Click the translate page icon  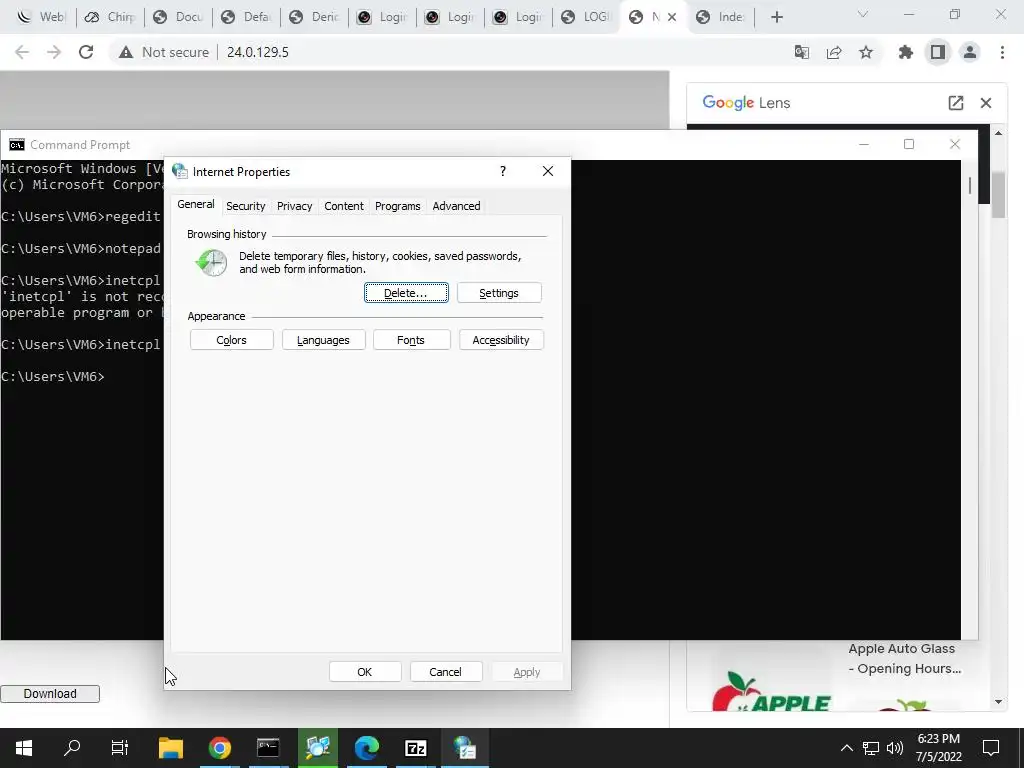tap(802, 52)
